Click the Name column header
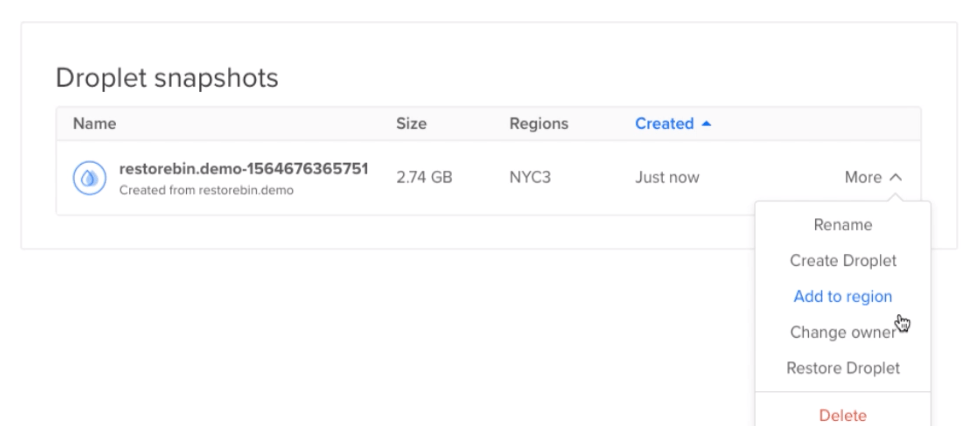The width and height of the screenshot is (976, 426). point(95,124)
